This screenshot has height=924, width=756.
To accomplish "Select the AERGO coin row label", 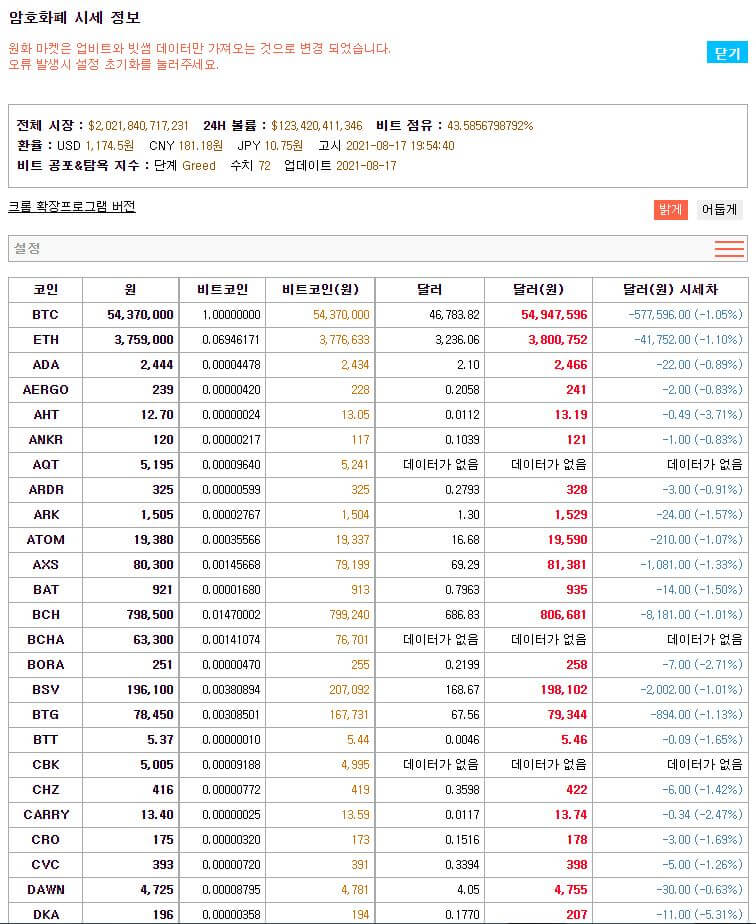I will pyautogui.click(x=45, y=390).
